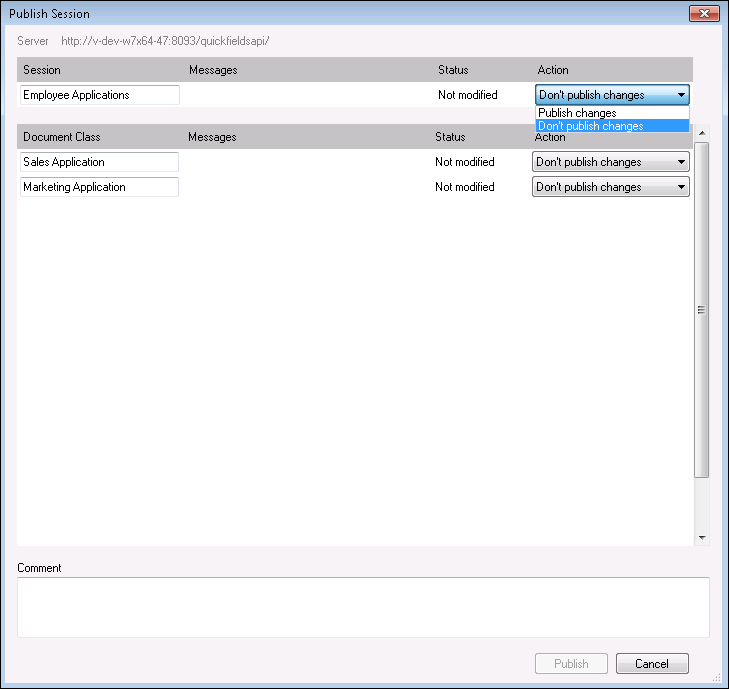Click the Status header in the Document Class table
Viewport: 729px width, 689px height.
click(x=450, y=137)
